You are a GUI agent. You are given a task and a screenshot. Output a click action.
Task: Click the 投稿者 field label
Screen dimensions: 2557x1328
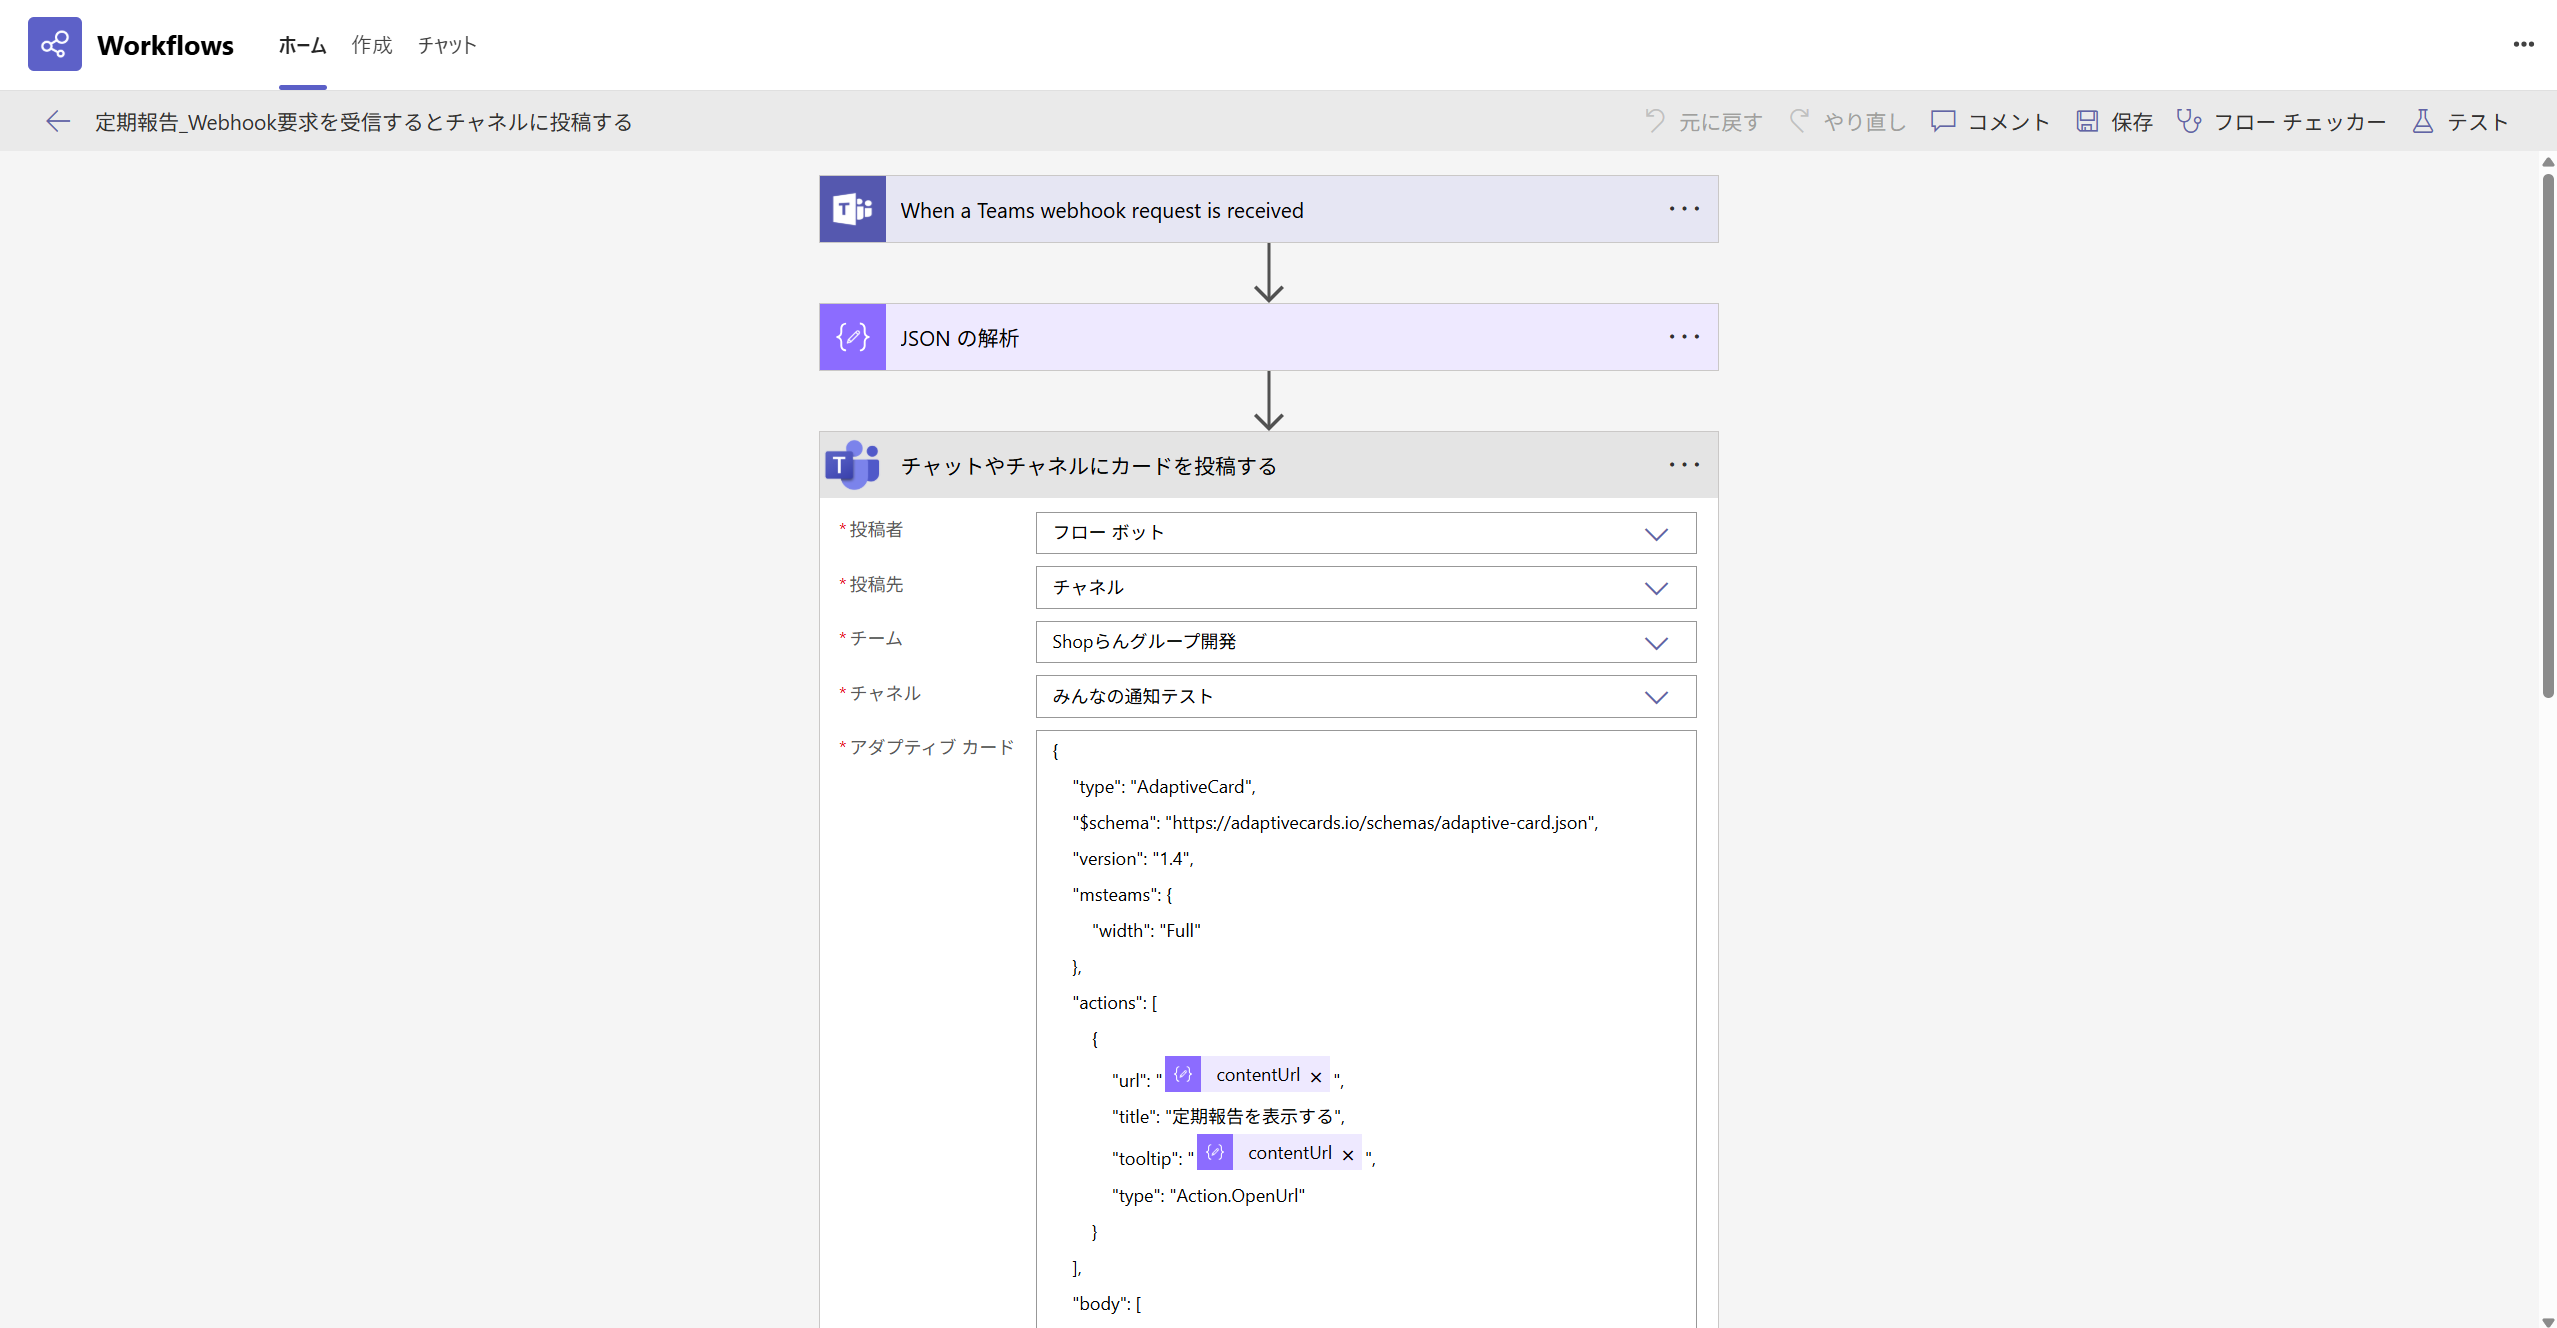click(x=876, y=530)
